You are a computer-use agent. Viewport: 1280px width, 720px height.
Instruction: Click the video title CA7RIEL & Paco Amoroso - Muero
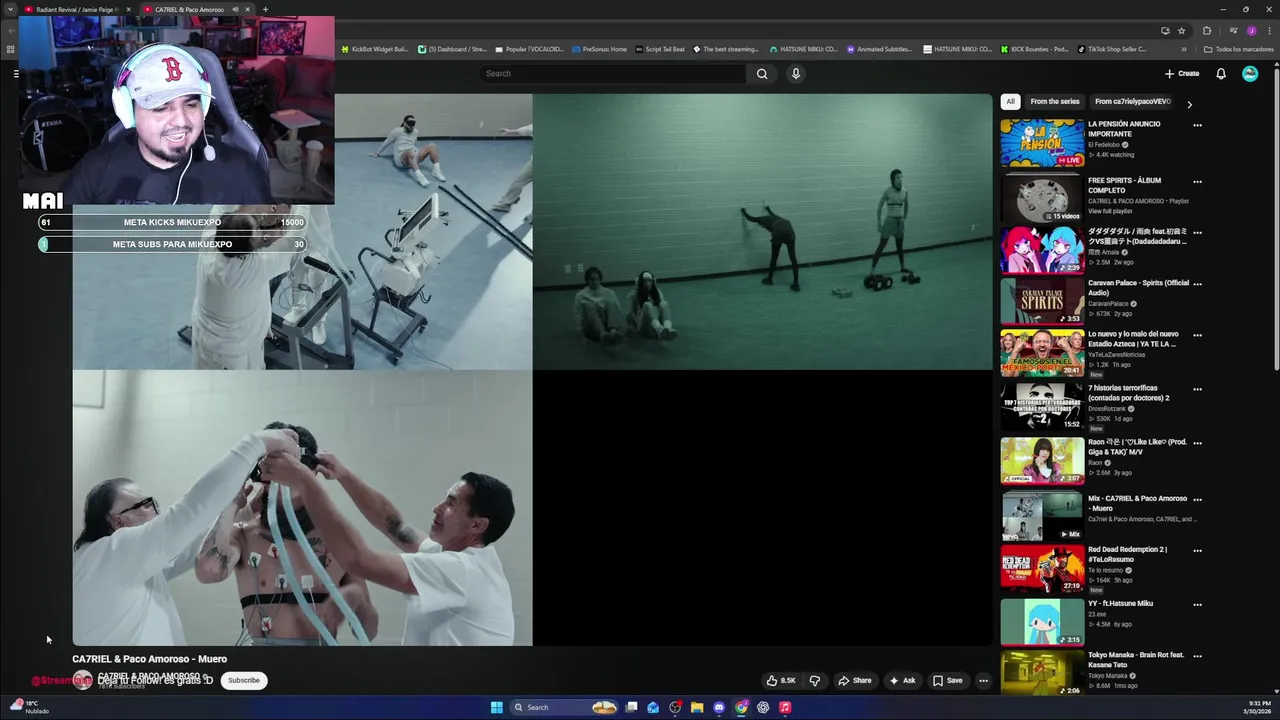(x=149, y=659)
